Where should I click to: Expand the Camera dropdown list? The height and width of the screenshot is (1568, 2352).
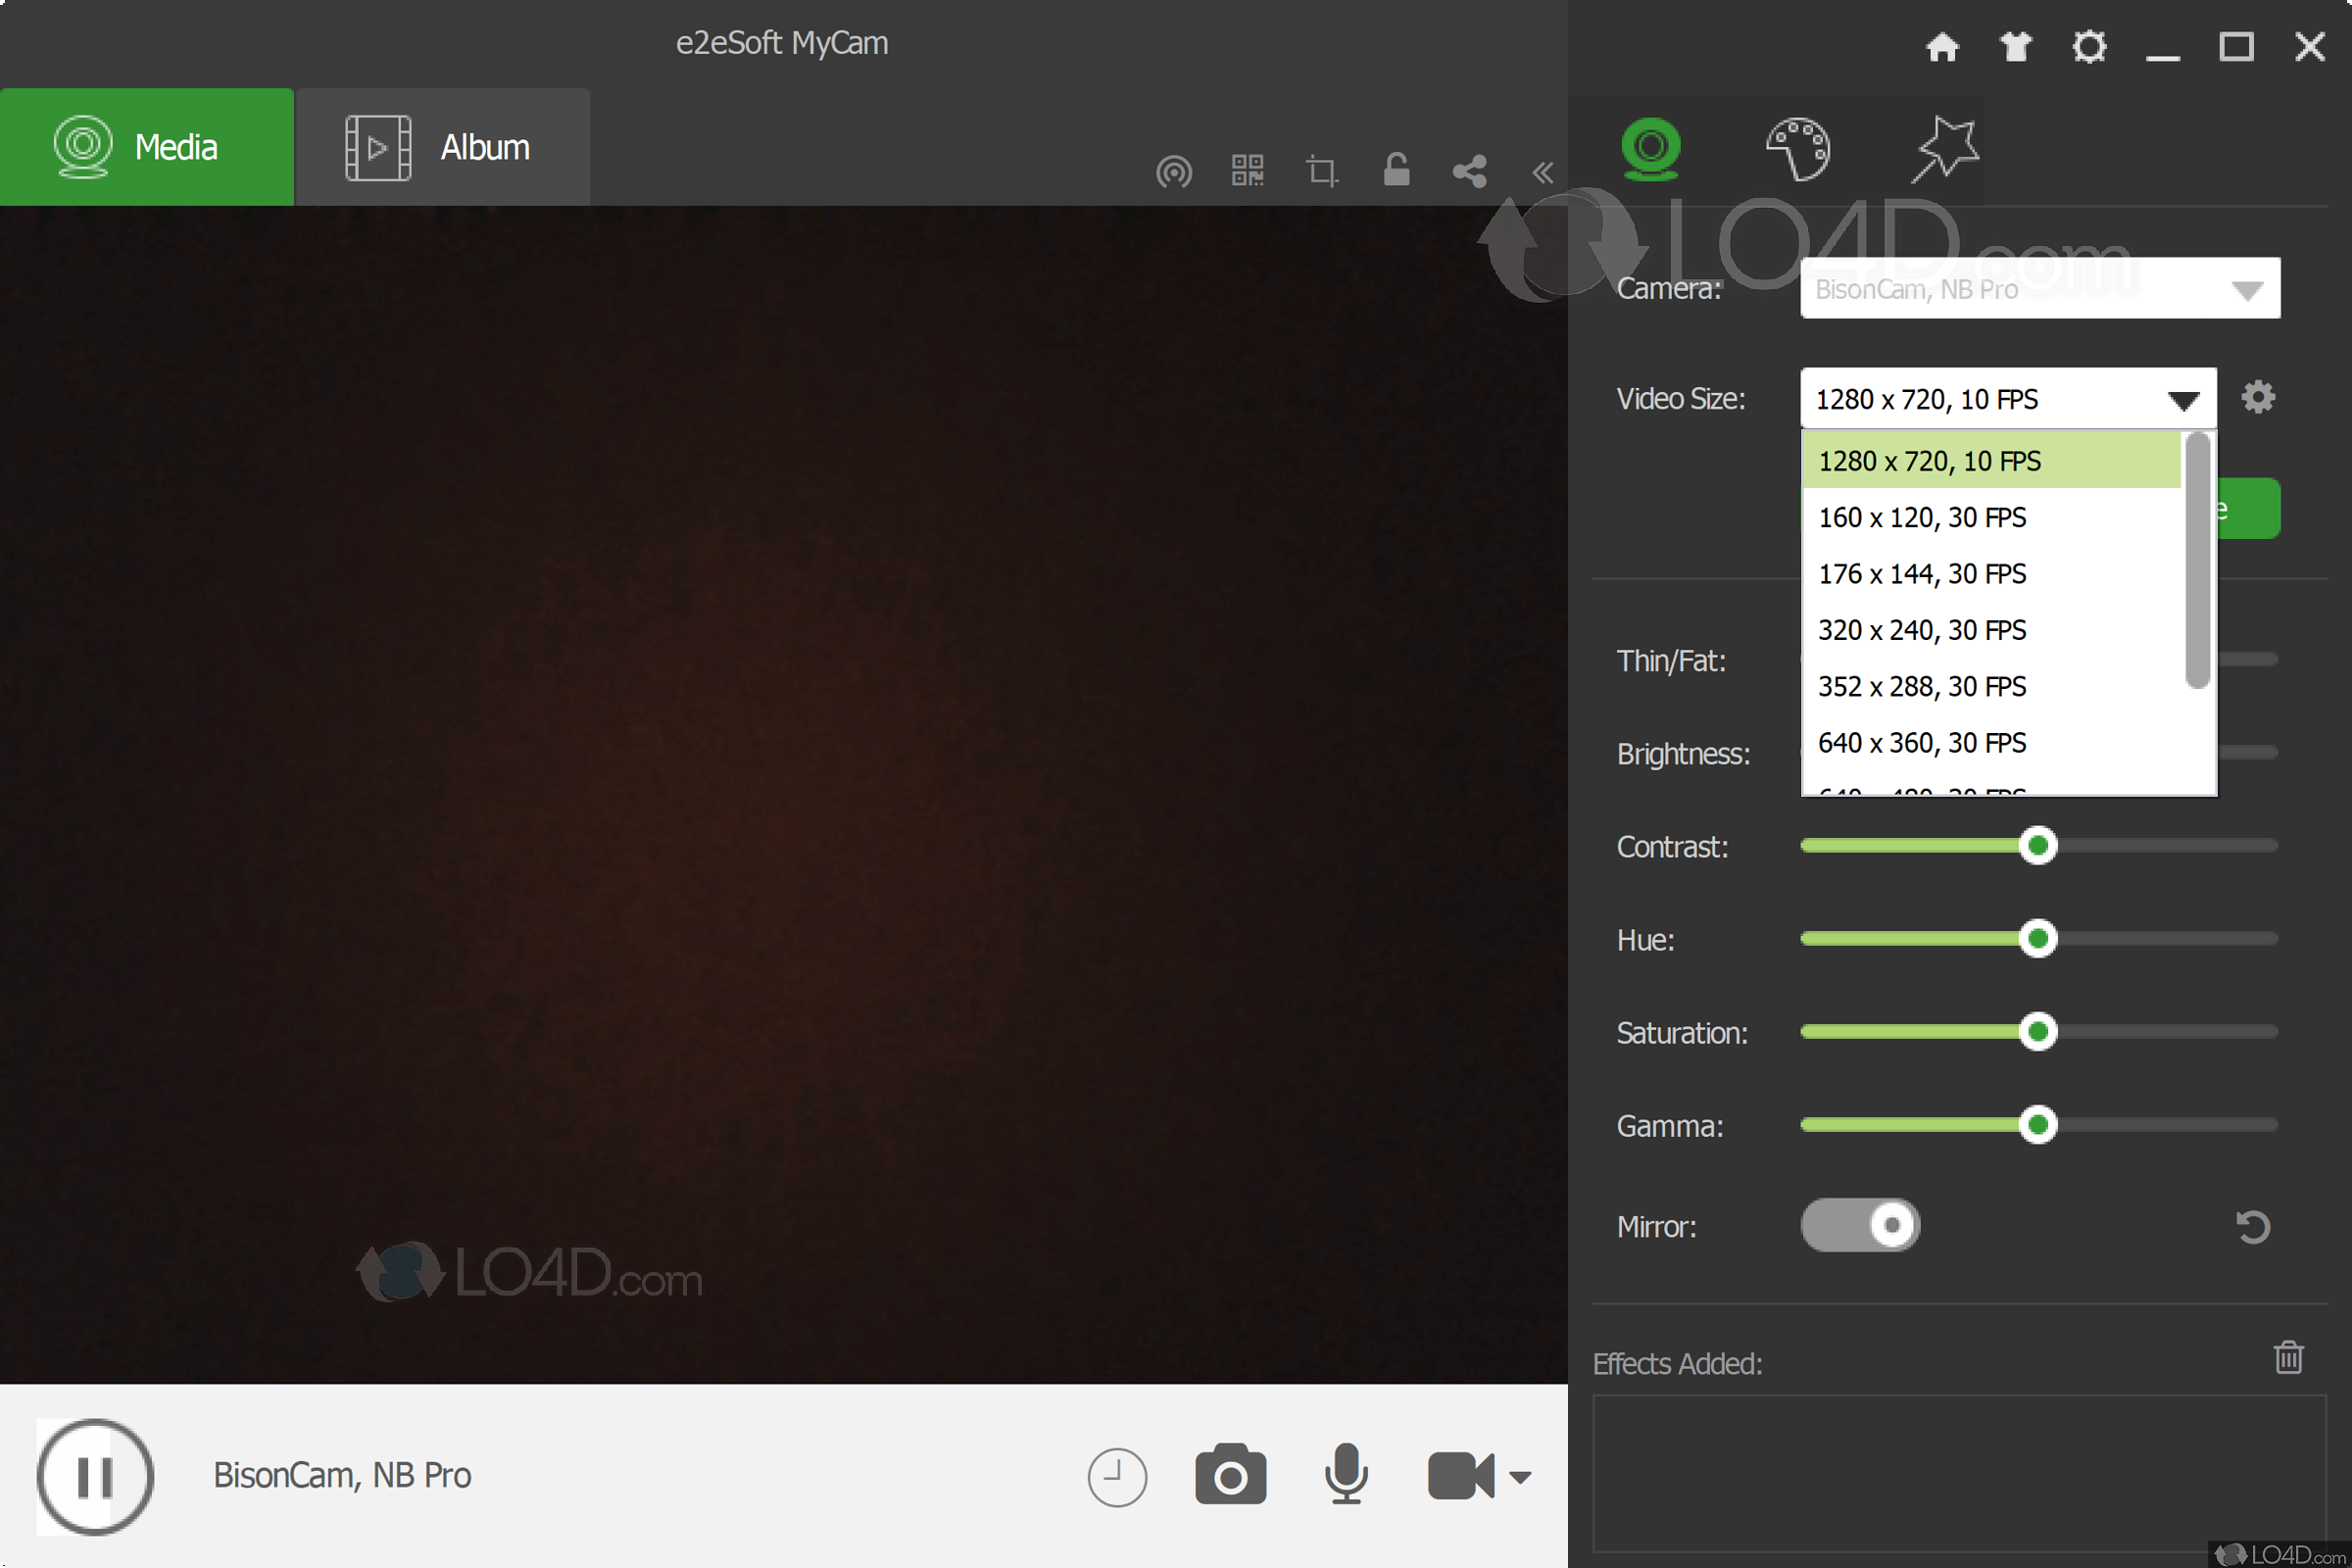tap(2246, 290)
